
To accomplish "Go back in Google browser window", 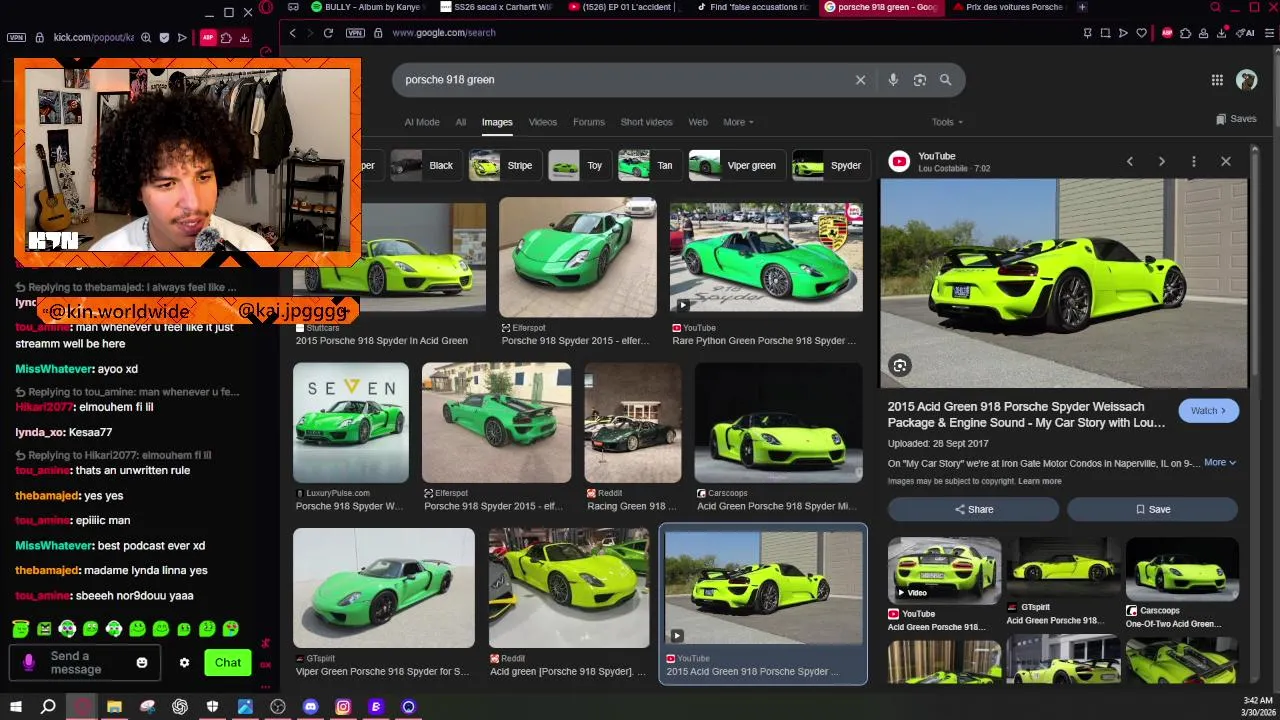I will (292, 33).
